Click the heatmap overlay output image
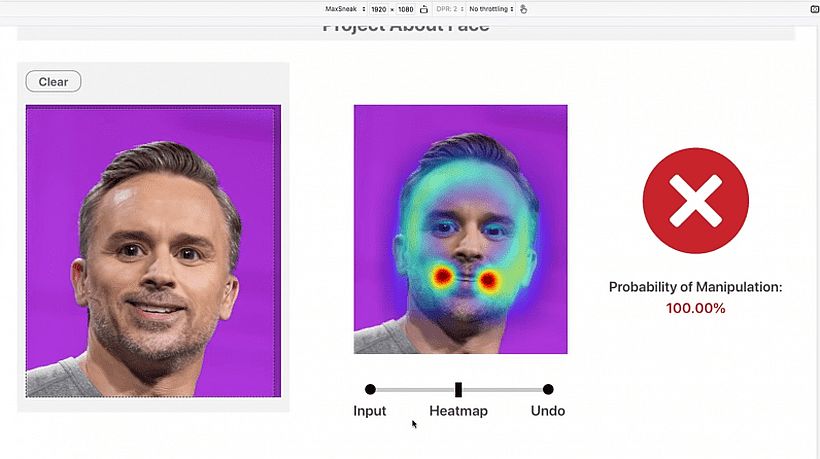Screen dimensions: 820x459 click(460, 229)
